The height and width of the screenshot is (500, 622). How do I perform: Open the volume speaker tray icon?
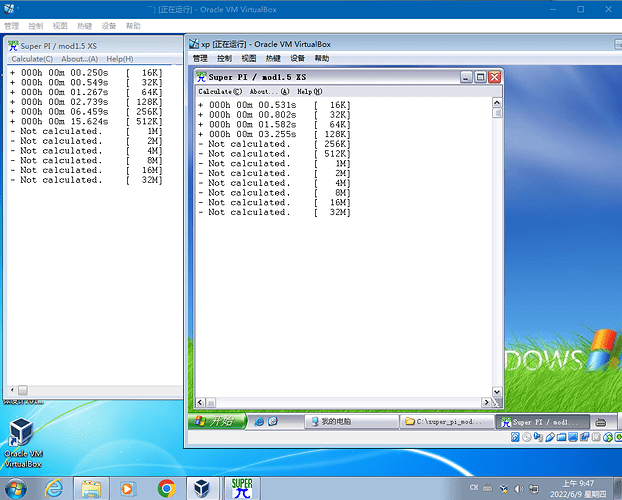coord(519,488)
